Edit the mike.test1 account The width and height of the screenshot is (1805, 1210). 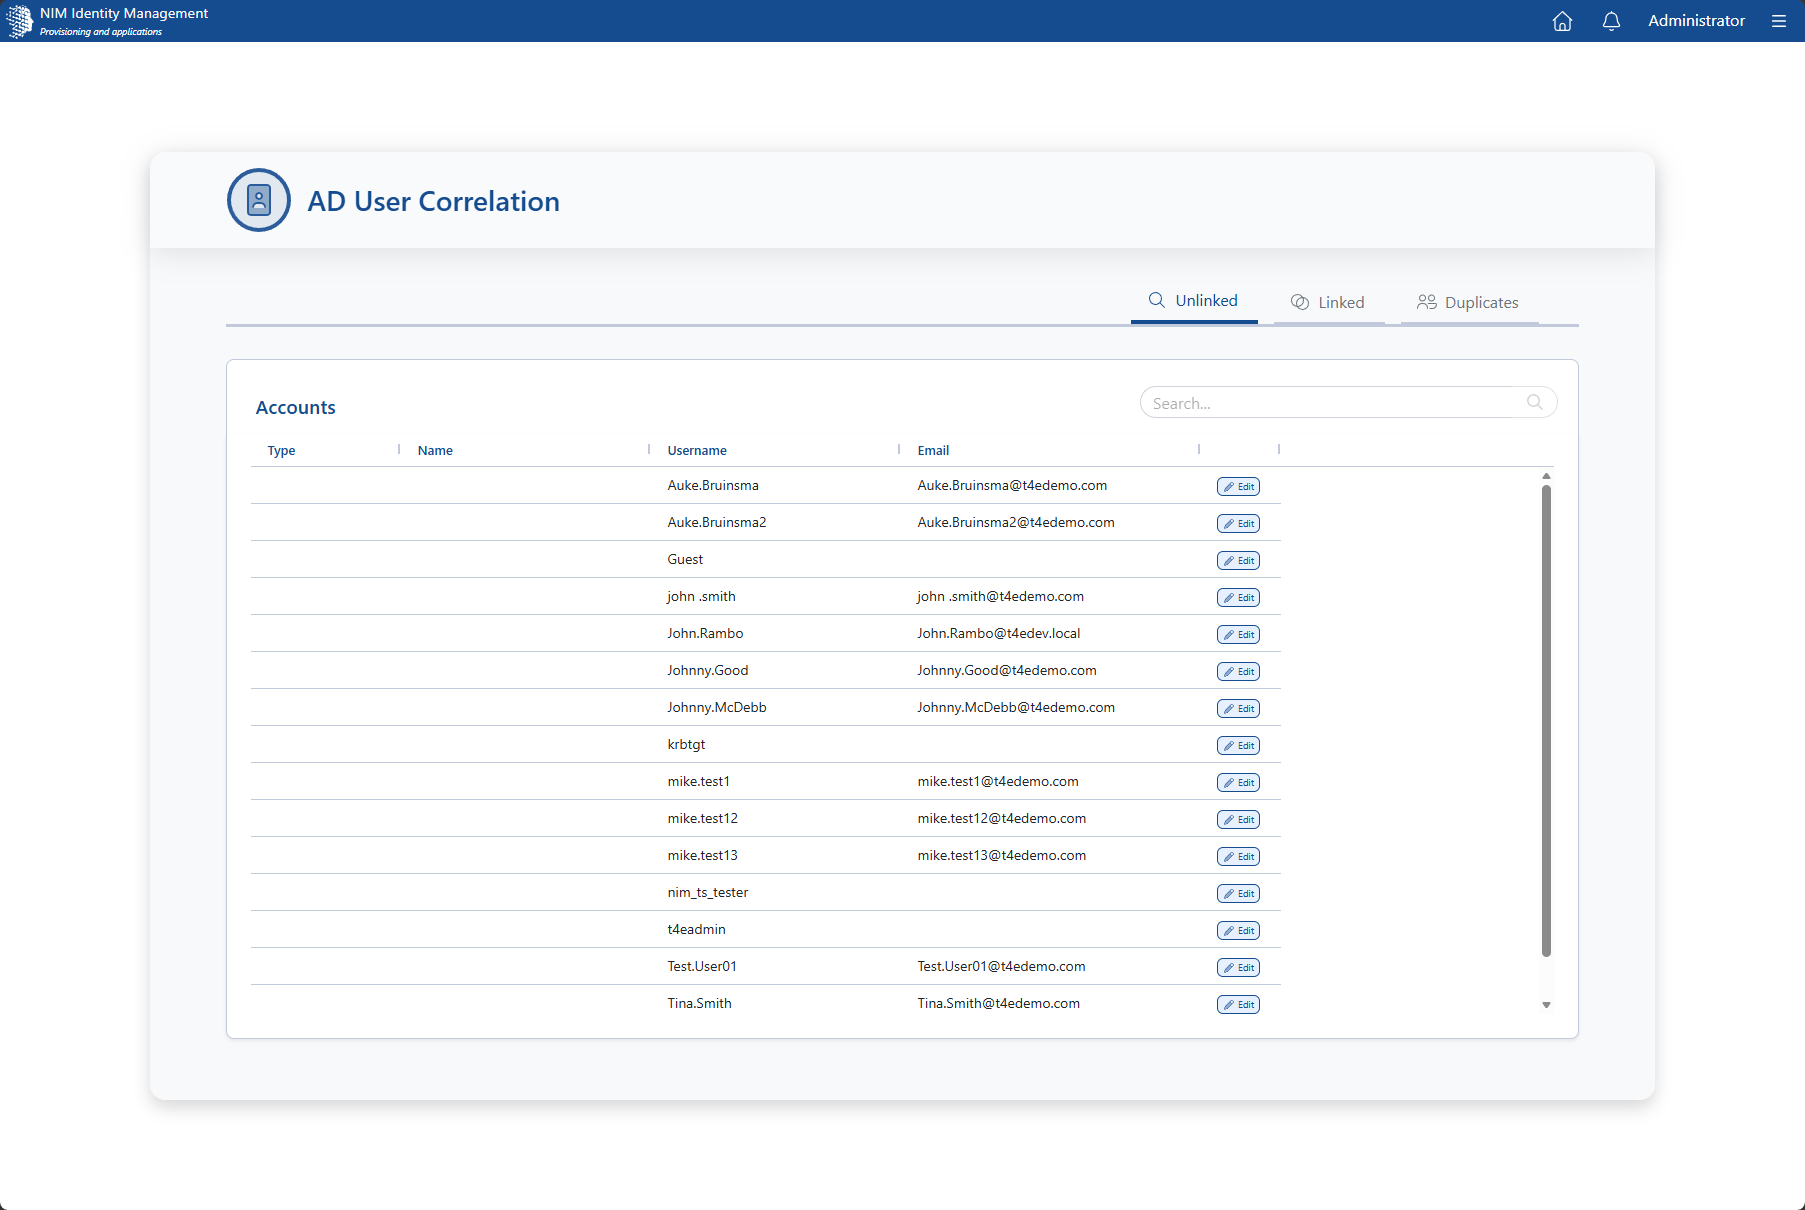tap(1238, 782)
